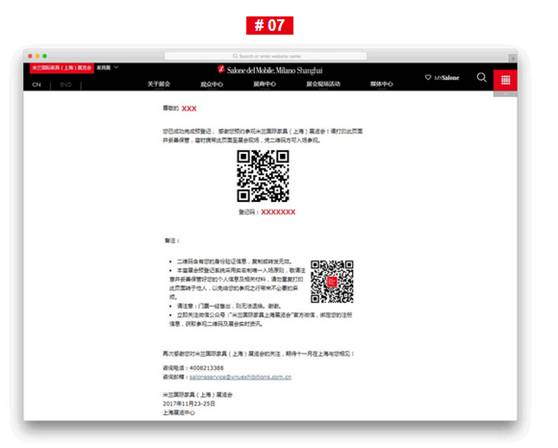558x448 pixels.
Task: Click the red Shanghai exhibition label button
Action: click(x=62, y=68)
